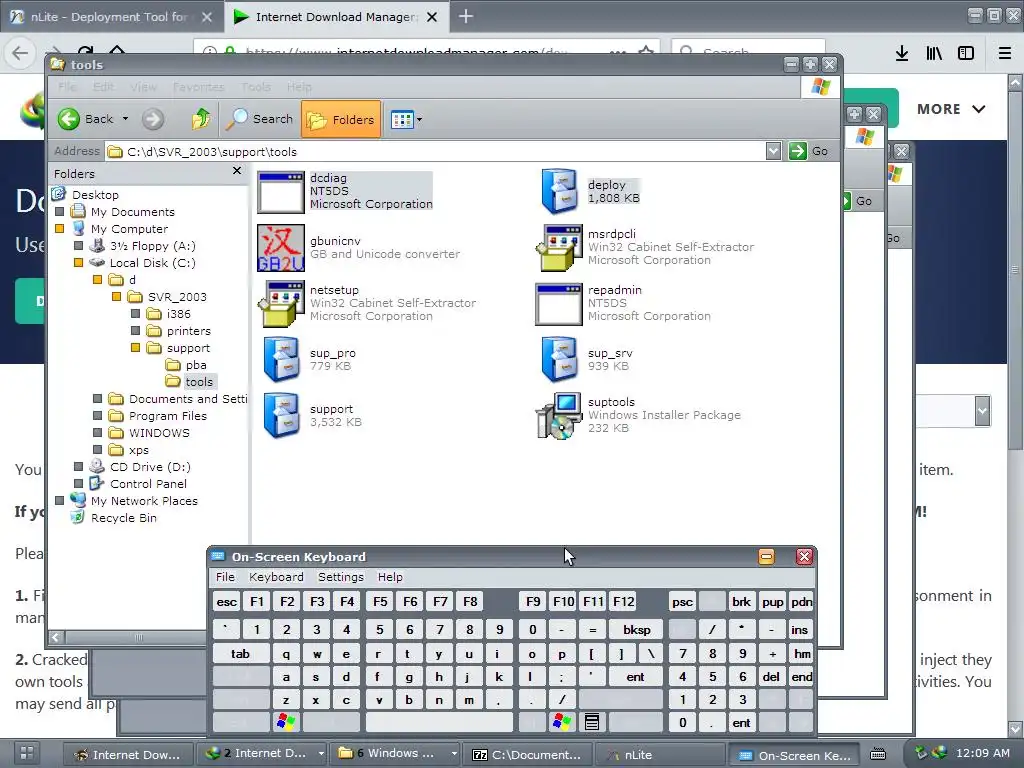1024x768 pixels.
Task: Open the browser library icon
Action: click(x=934, y=53)
